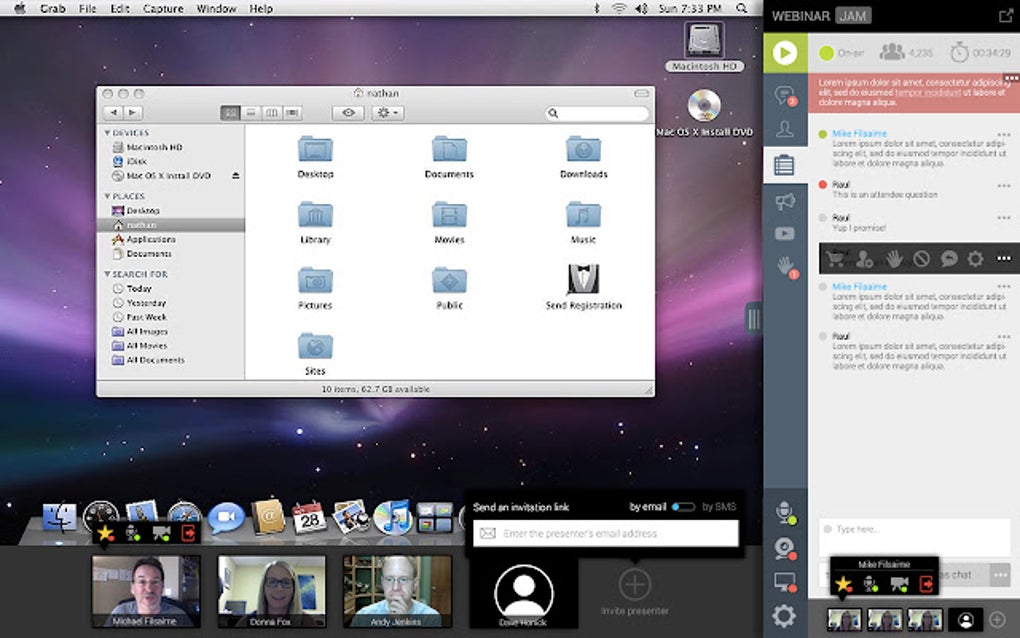Click the green play button in WebinarJam sidebar
The height and width of the screenshot is (638, 1020).
tap(785, 52)
